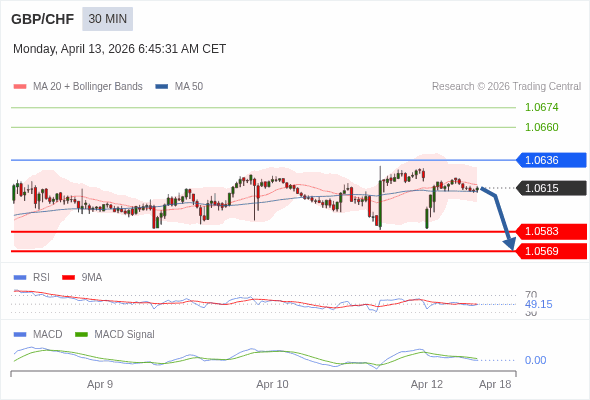Click the Apr 10 date axis label
590x400 pixels.
click(x=272, y=385)
